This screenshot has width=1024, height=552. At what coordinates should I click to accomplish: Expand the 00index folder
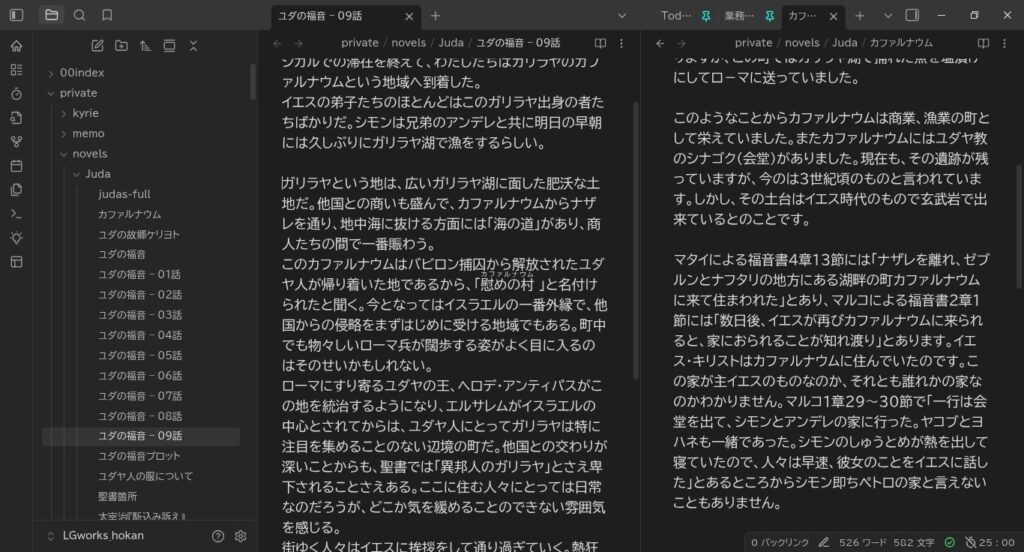(x=82, y=73)
